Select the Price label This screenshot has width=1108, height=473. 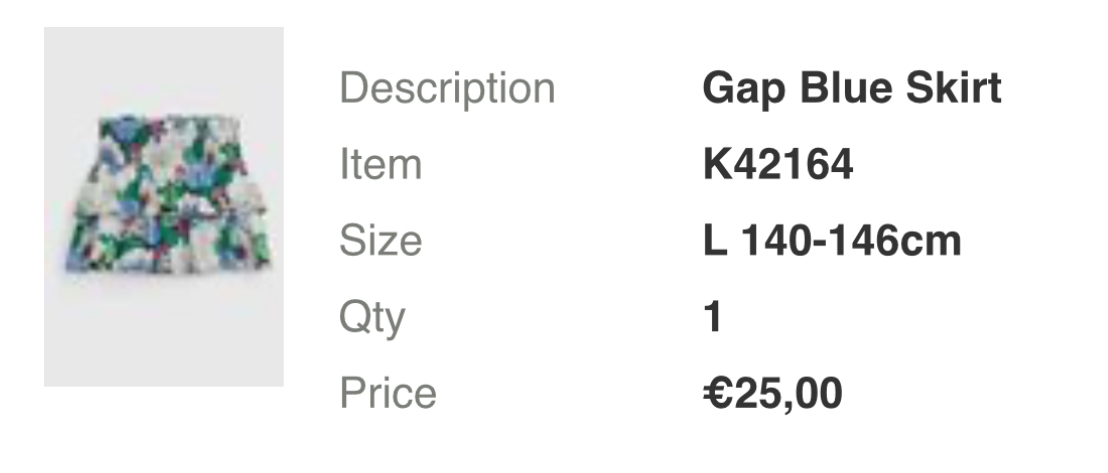click(x=388, y=393)
